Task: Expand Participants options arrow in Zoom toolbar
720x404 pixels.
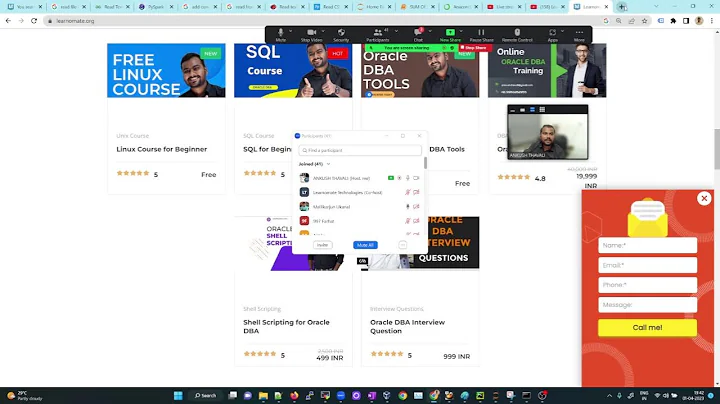Action: 396,31
